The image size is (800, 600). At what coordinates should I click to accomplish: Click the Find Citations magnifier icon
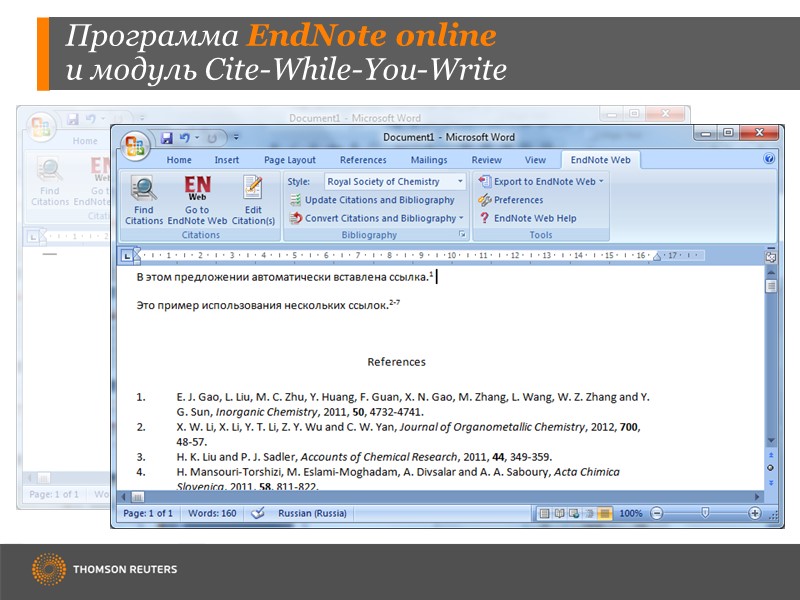point(143,188)
